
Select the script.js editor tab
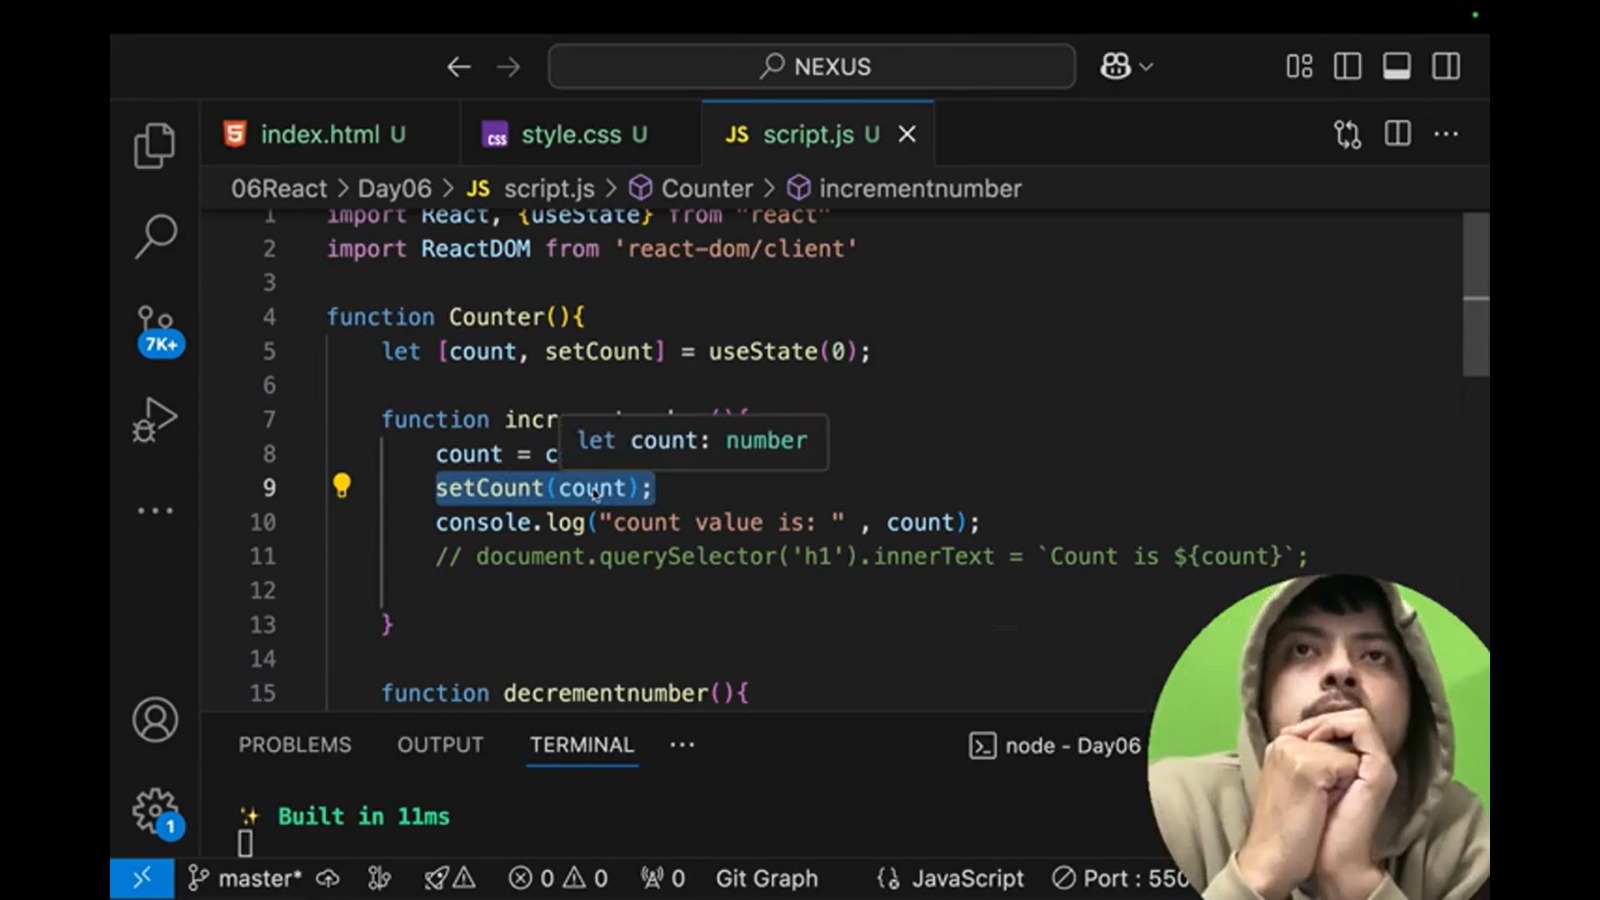[x=818, y=134]
